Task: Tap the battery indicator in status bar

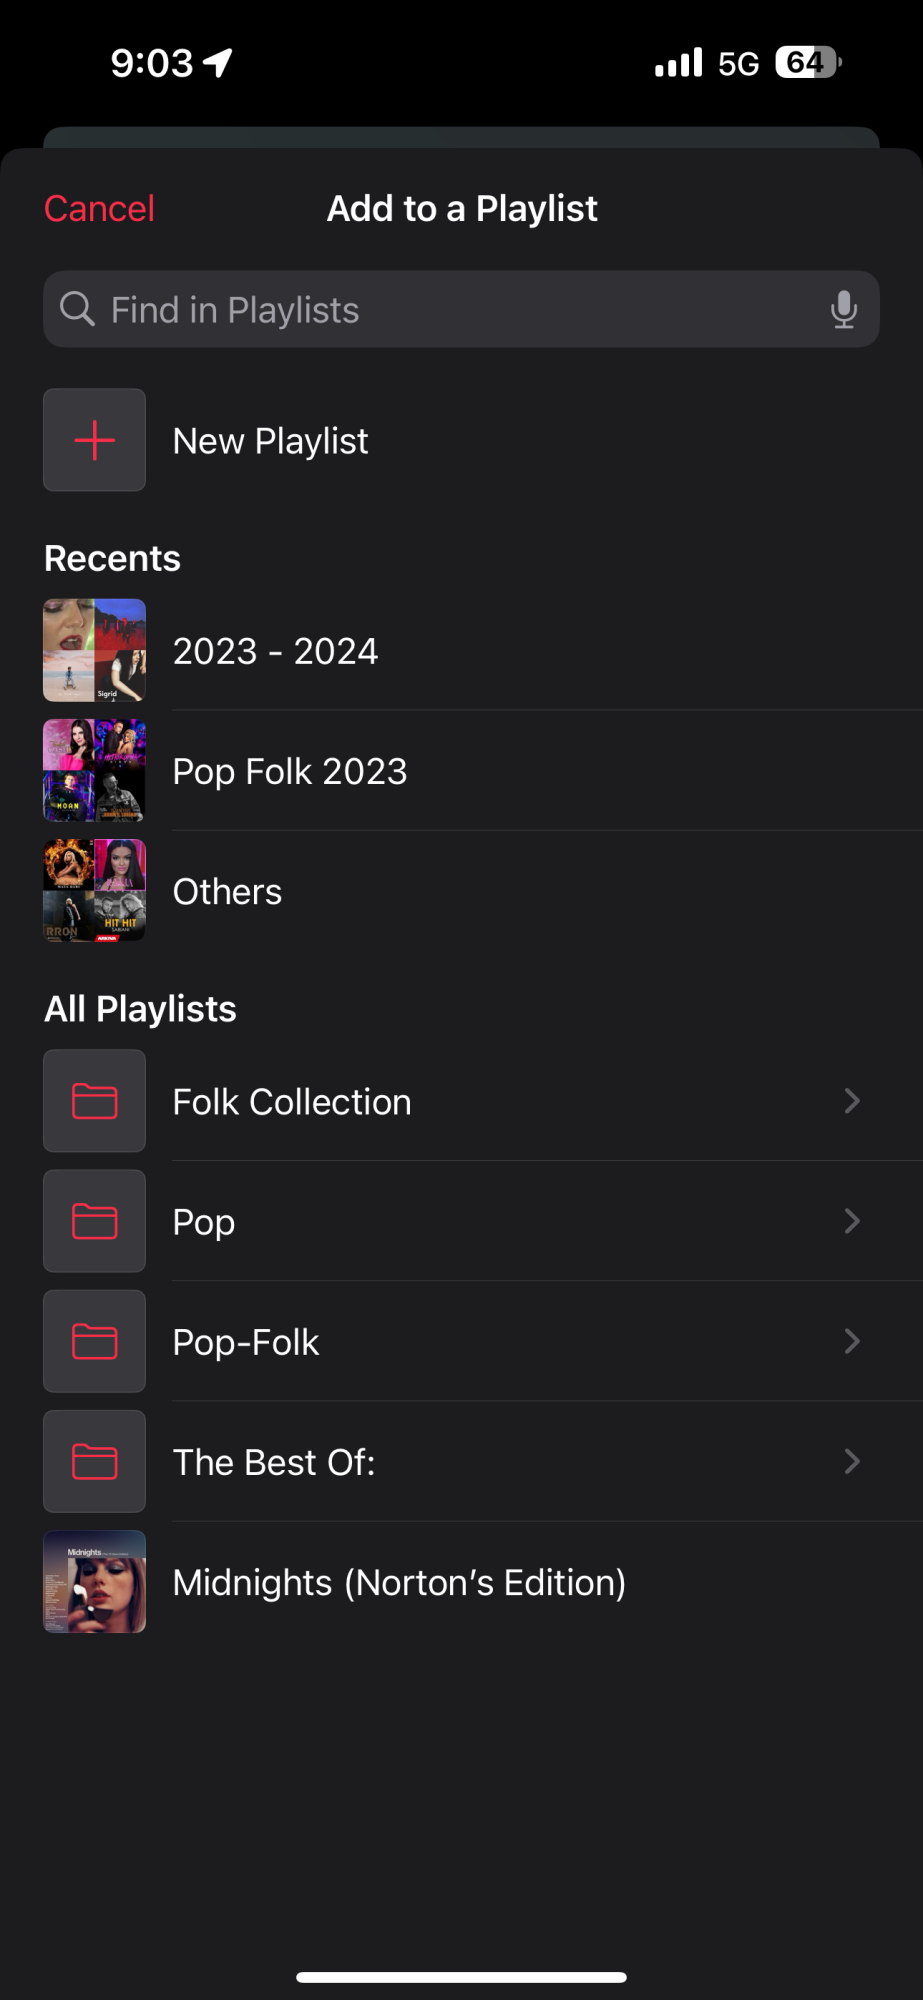Action: (x=808, y=63)
